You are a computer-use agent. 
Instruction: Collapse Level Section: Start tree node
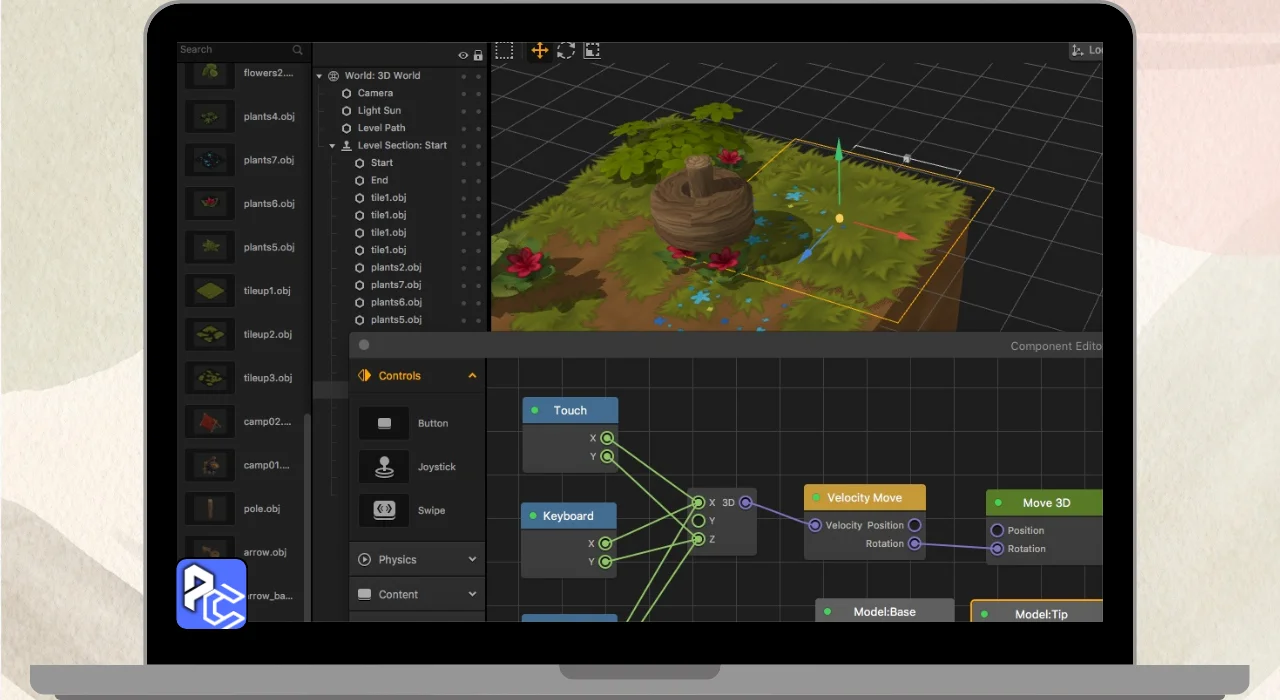coord(333,146)
